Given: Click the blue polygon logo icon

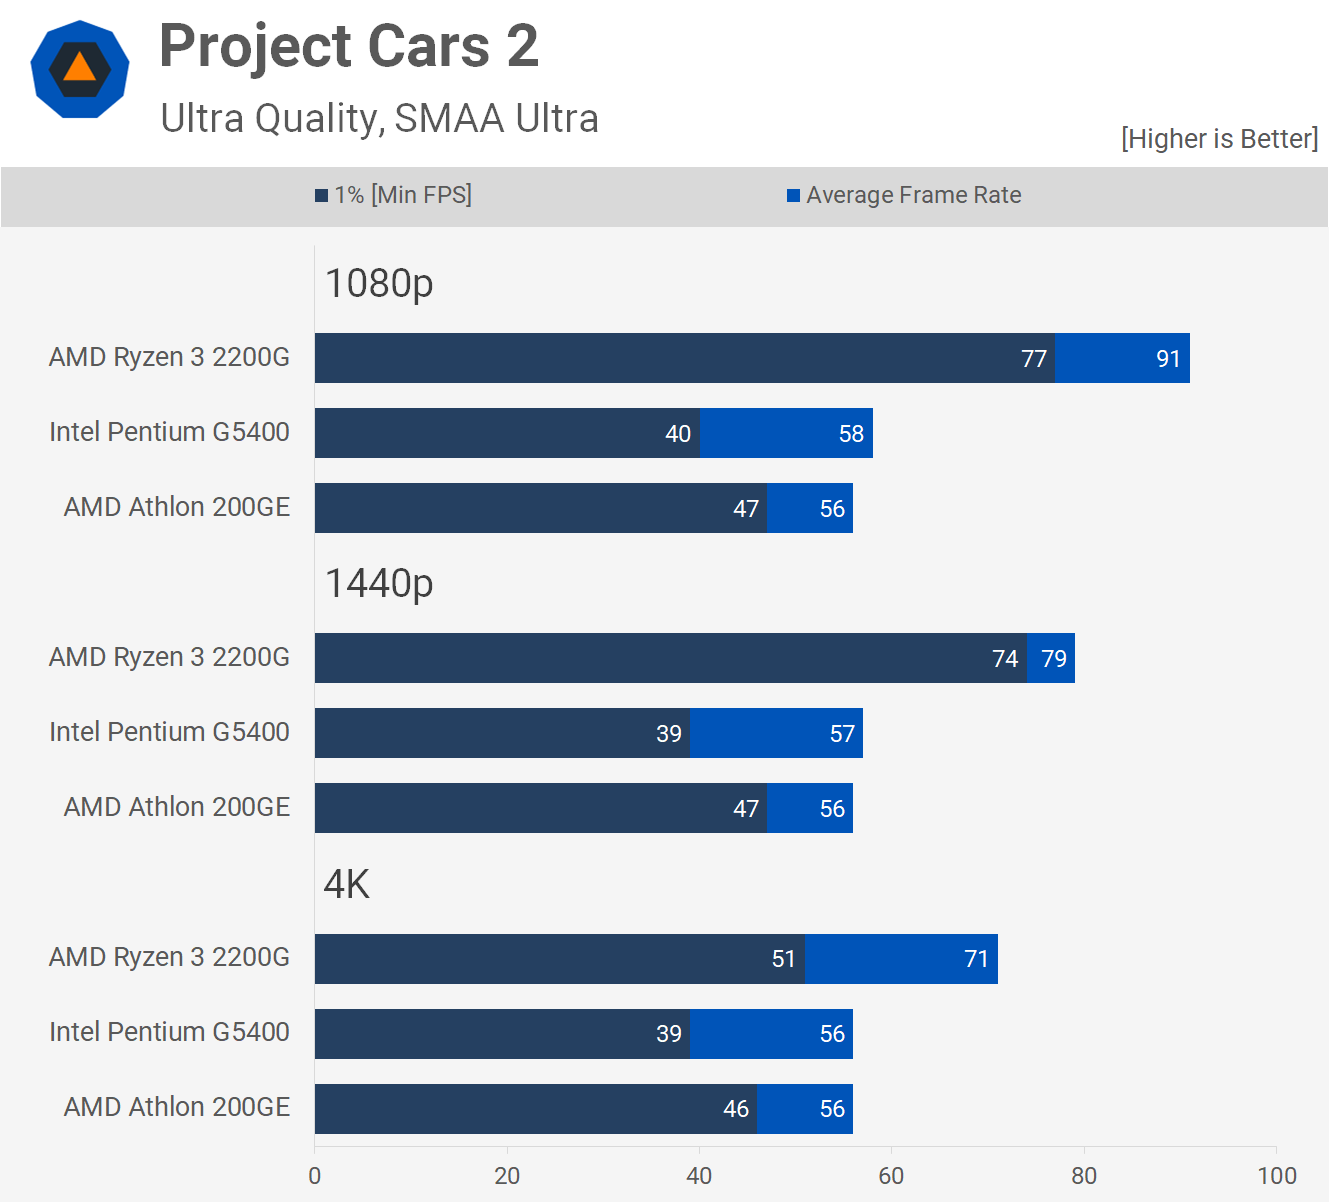Looking at the screenshot, I should (x=80, y=69).
